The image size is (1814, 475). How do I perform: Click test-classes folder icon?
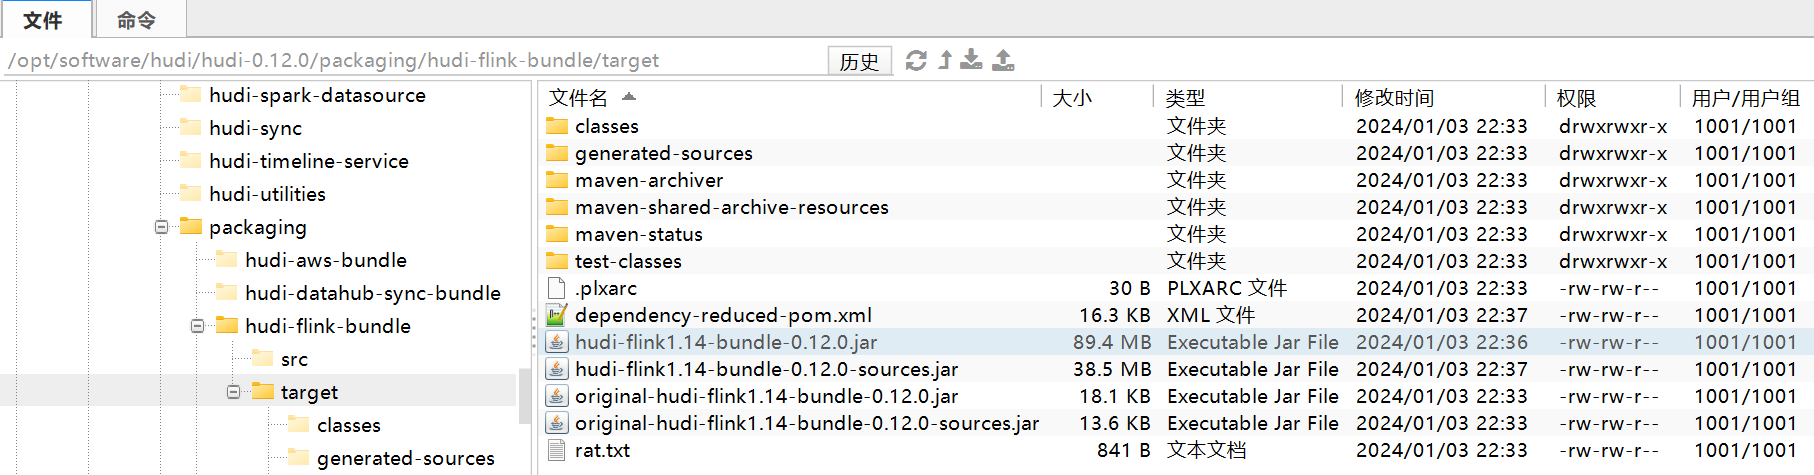pos(557,261)
